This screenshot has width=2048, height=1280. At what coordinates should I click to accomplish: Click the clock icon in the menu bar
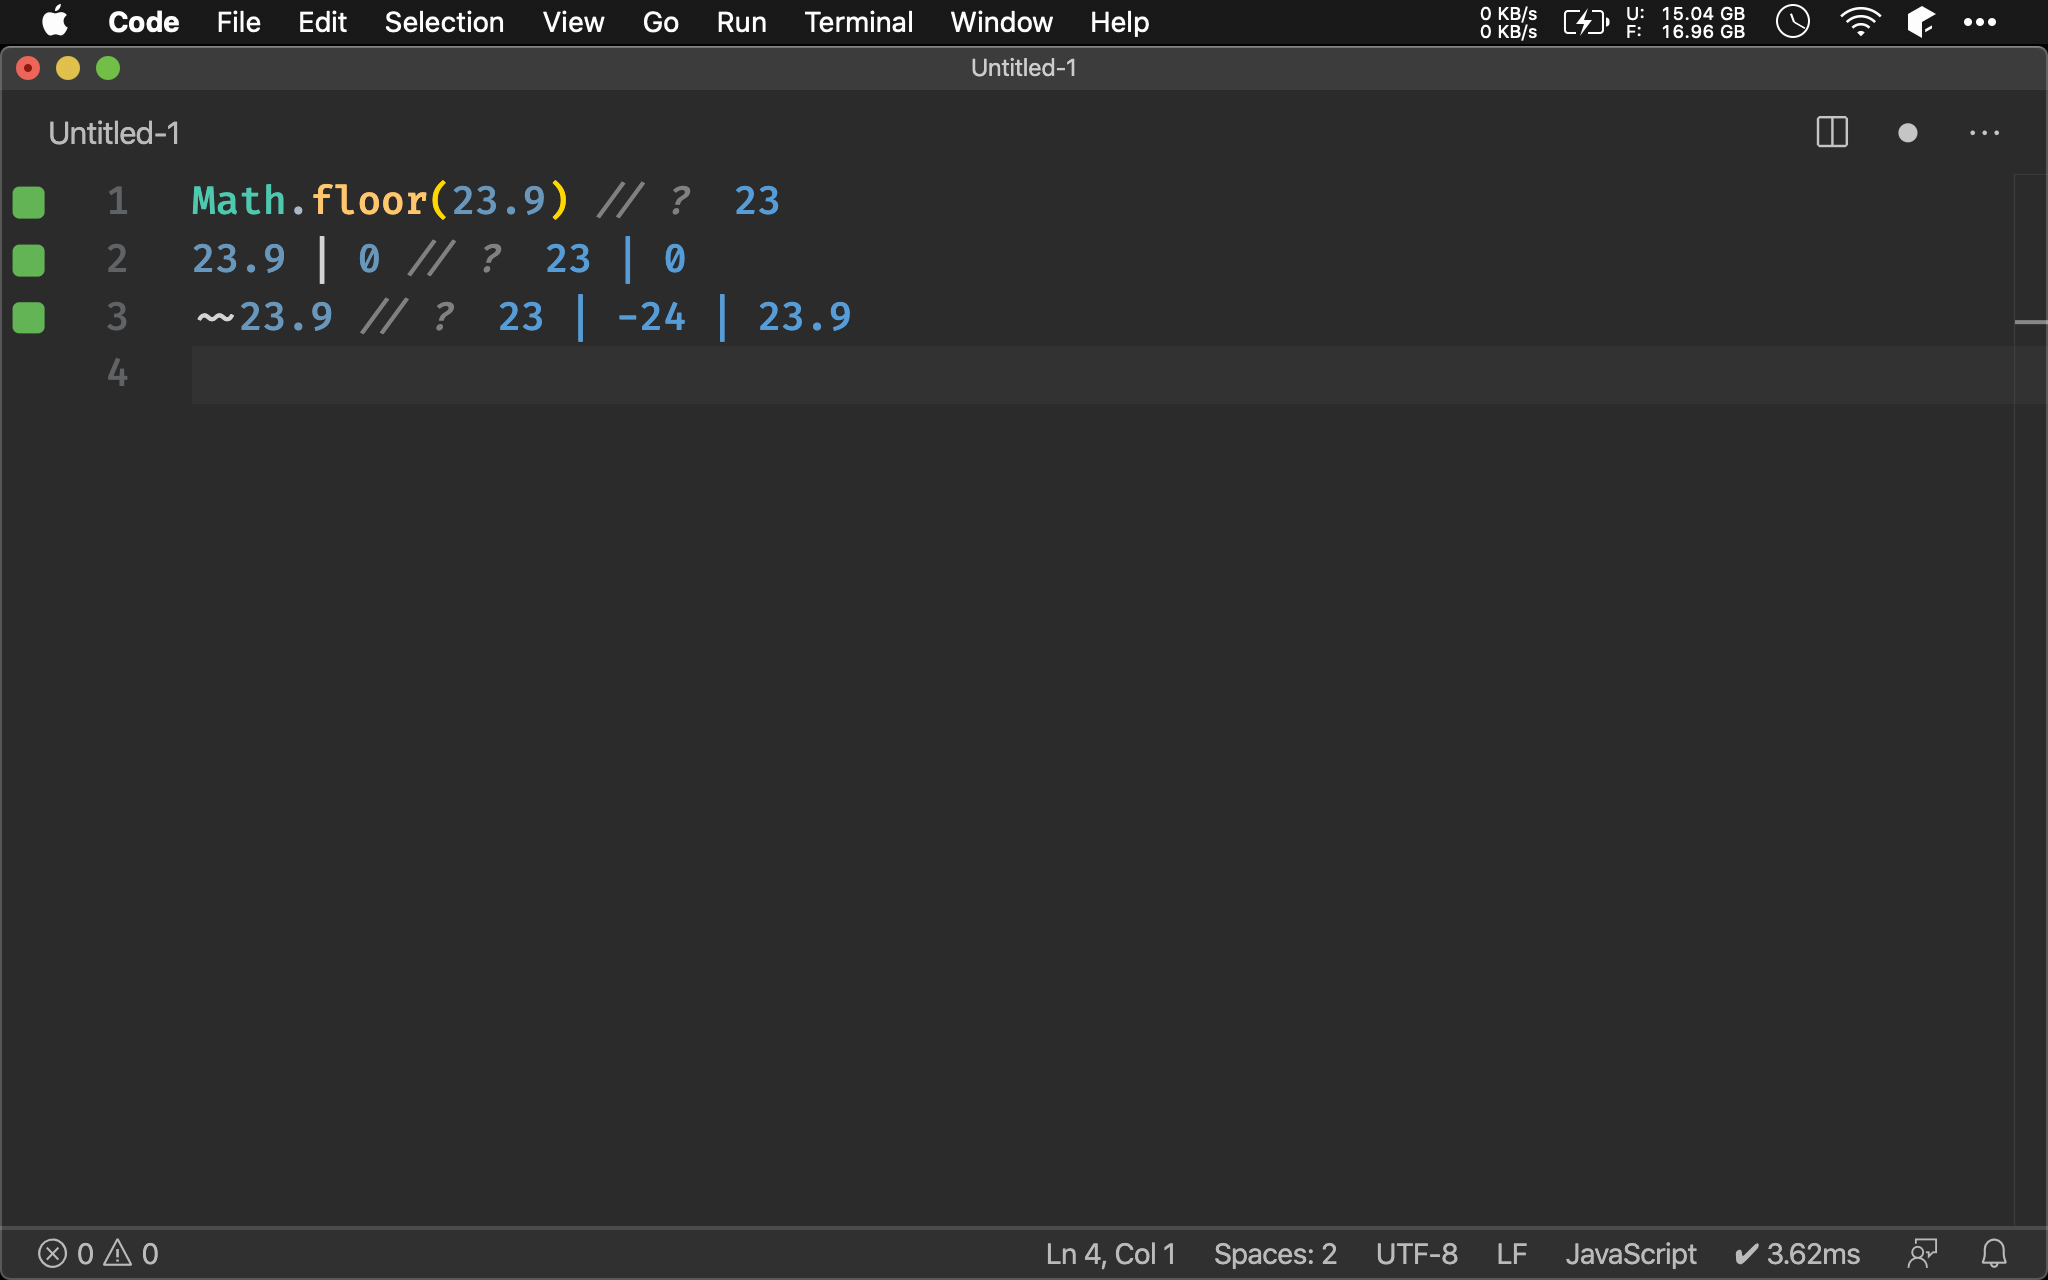click(x=1792, y=22)
